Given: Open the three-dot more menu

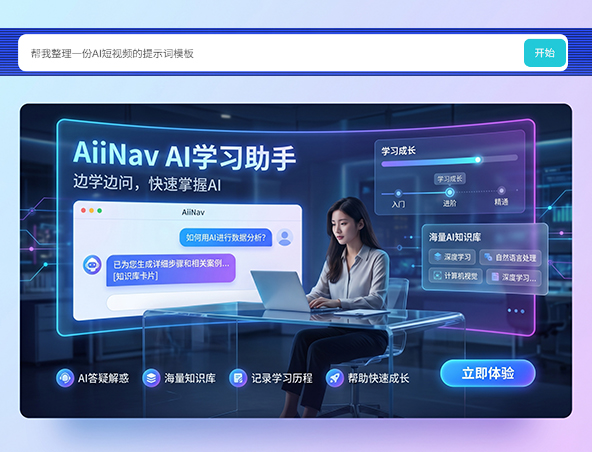Looking at the screenshot, I should coord(516,311).
